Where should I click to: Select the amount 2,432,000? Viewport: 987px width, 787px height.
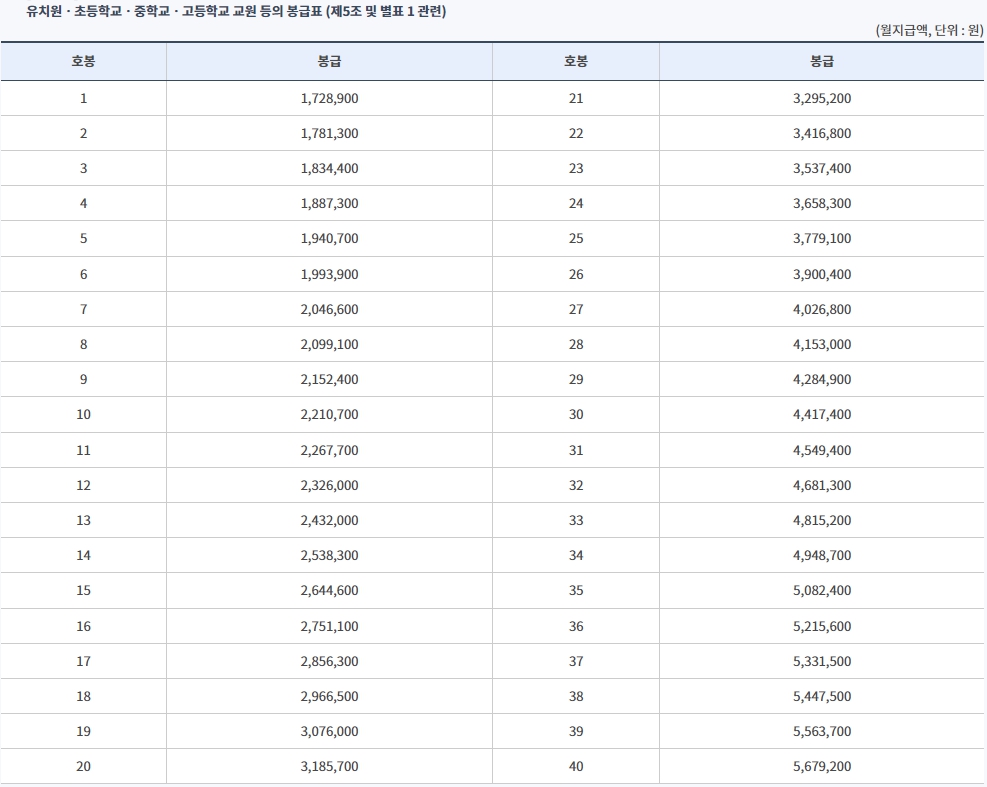pos(329,520)
